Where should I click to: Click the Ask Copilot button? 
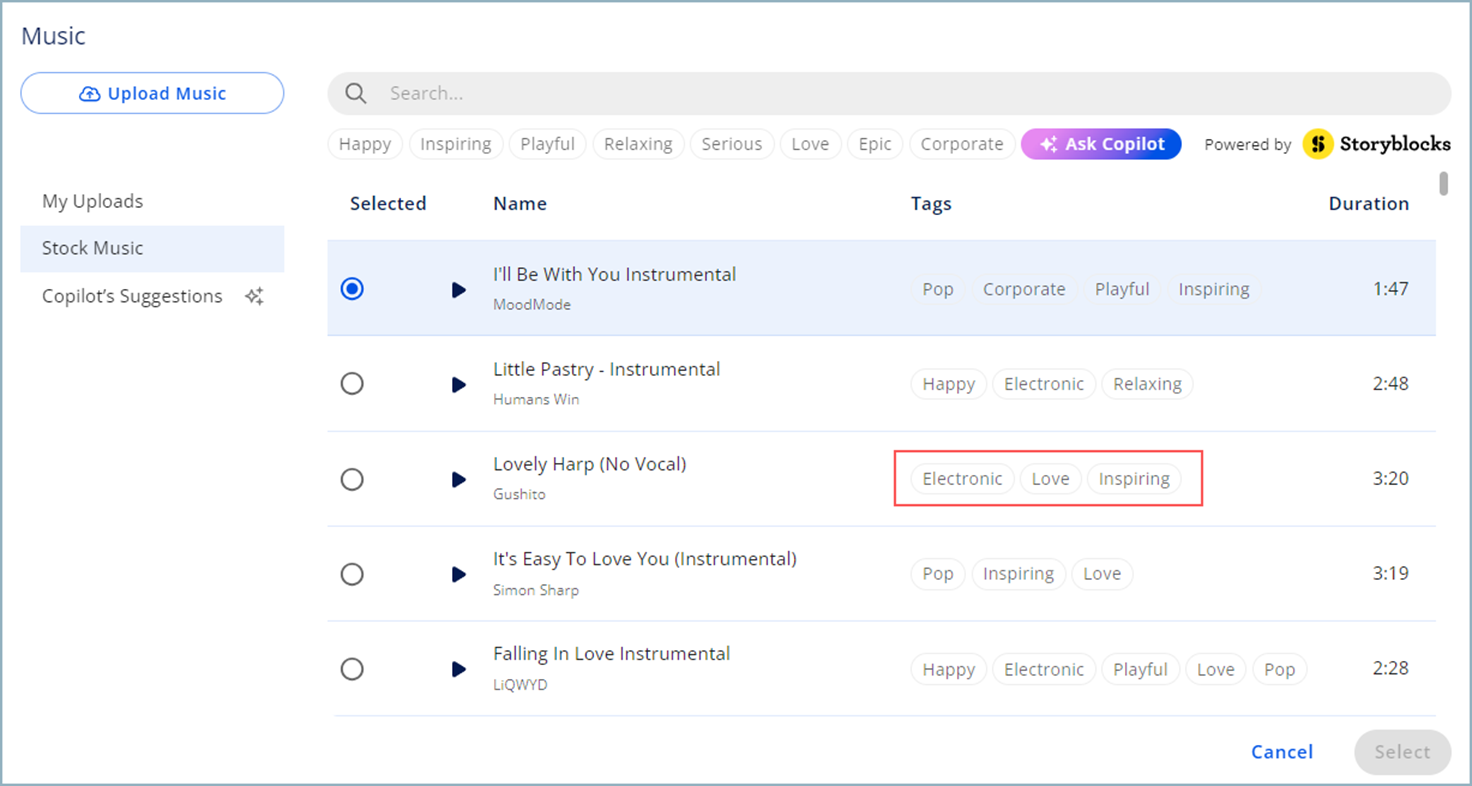(x=1101, y=144)
